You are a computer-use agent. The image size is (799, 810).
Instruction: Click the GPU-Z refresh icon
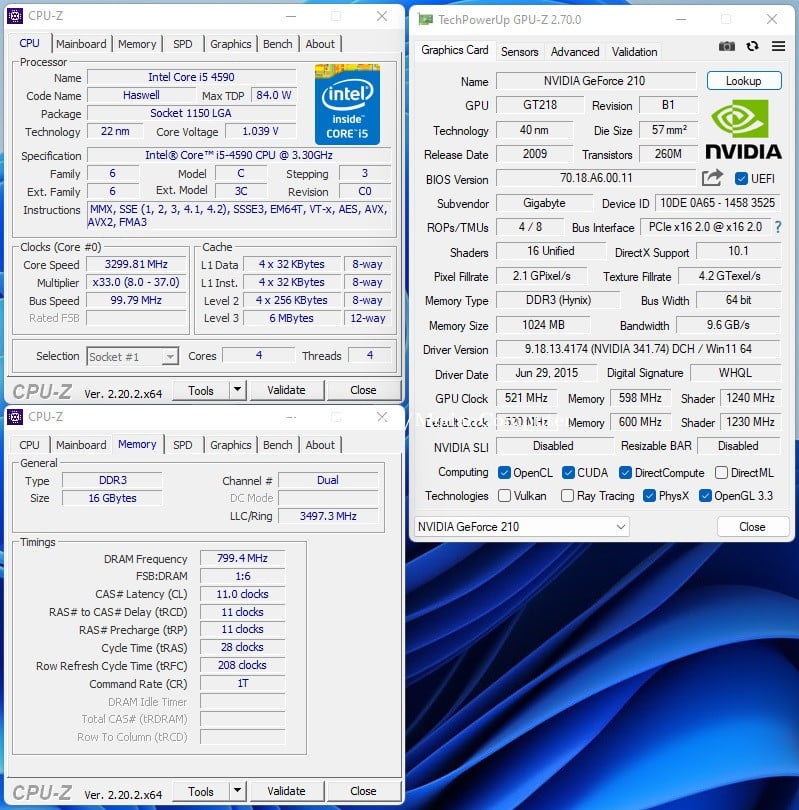pyautogui.click(x=753, y=46)
